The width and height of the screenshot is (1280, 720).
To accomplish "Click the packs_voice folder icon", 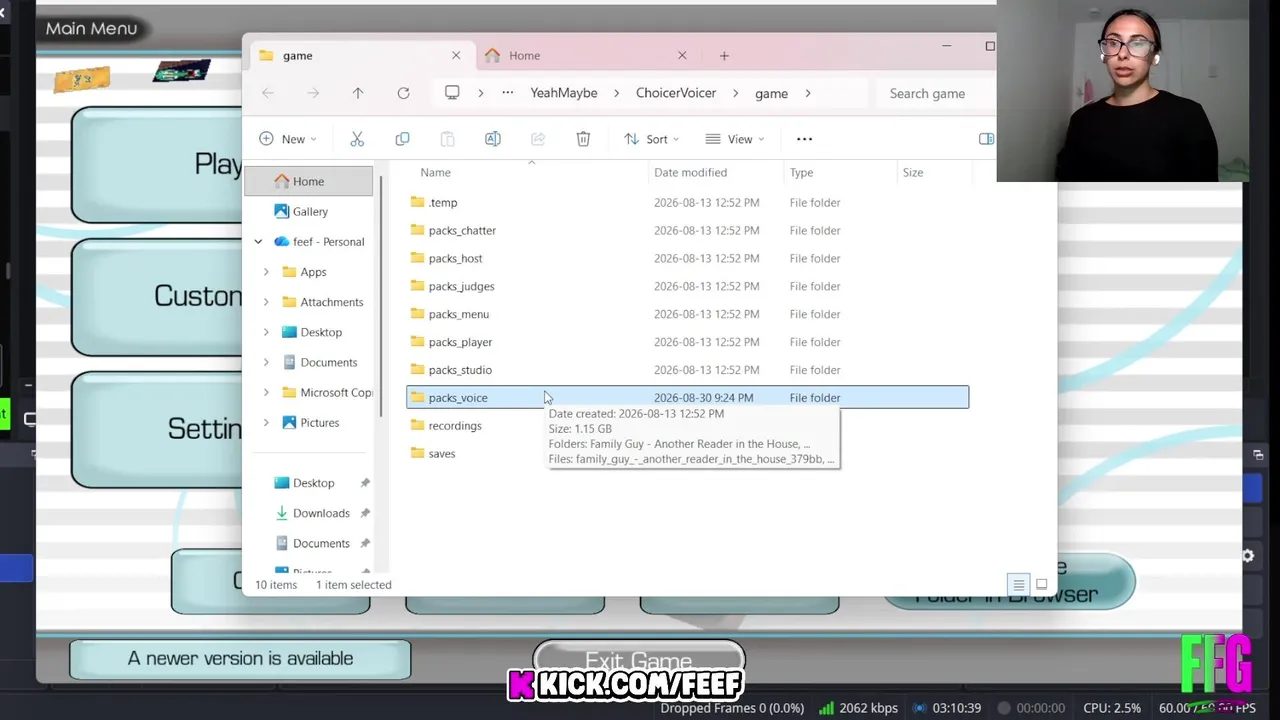I will click(418, 398).
